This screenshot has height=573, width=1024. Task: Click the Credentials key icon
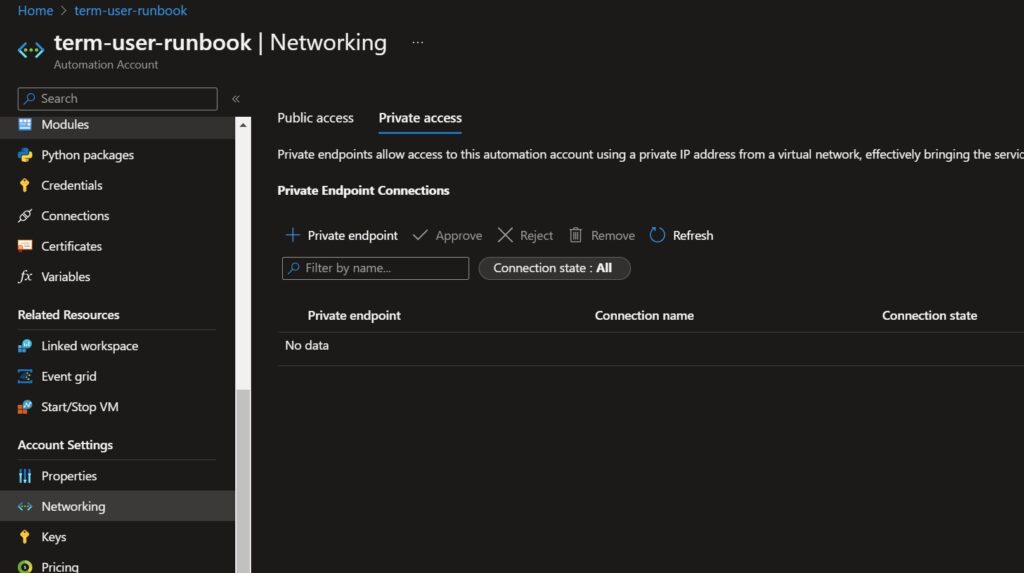pyautogui.click(x=25, y=186)
